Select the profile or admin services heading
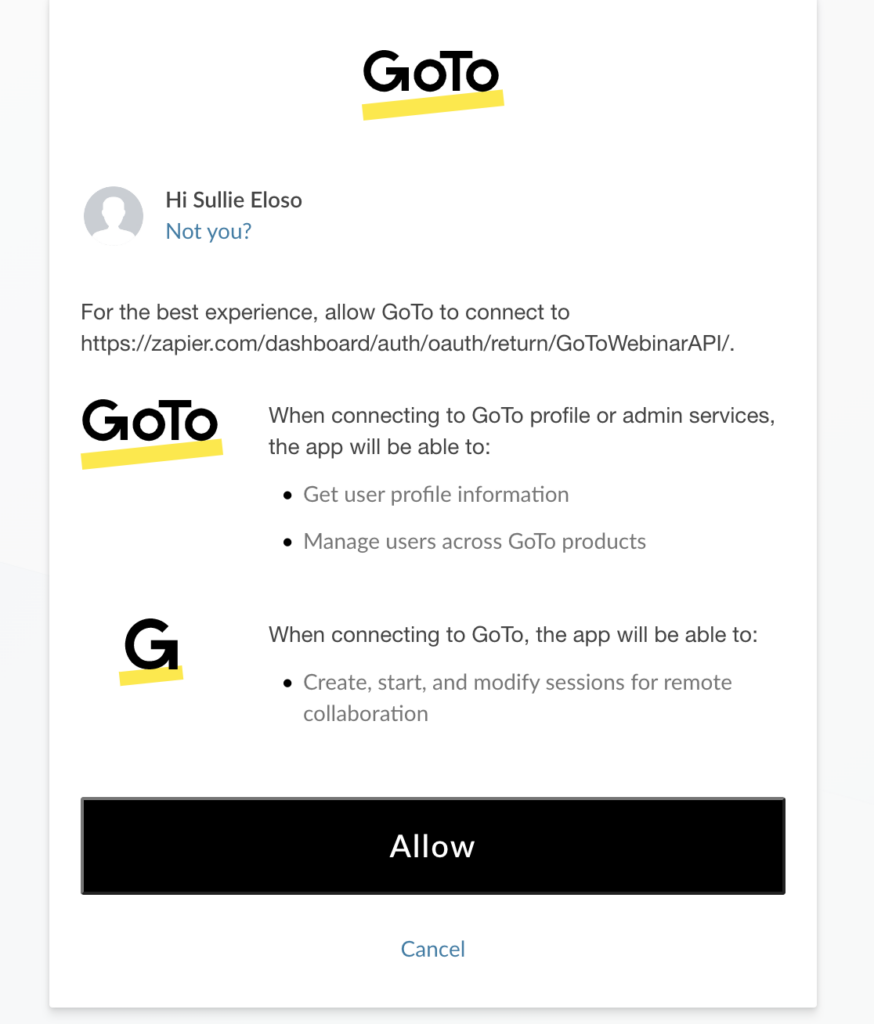The width and height of the screenshot is (874, 1024). (521, 430)
